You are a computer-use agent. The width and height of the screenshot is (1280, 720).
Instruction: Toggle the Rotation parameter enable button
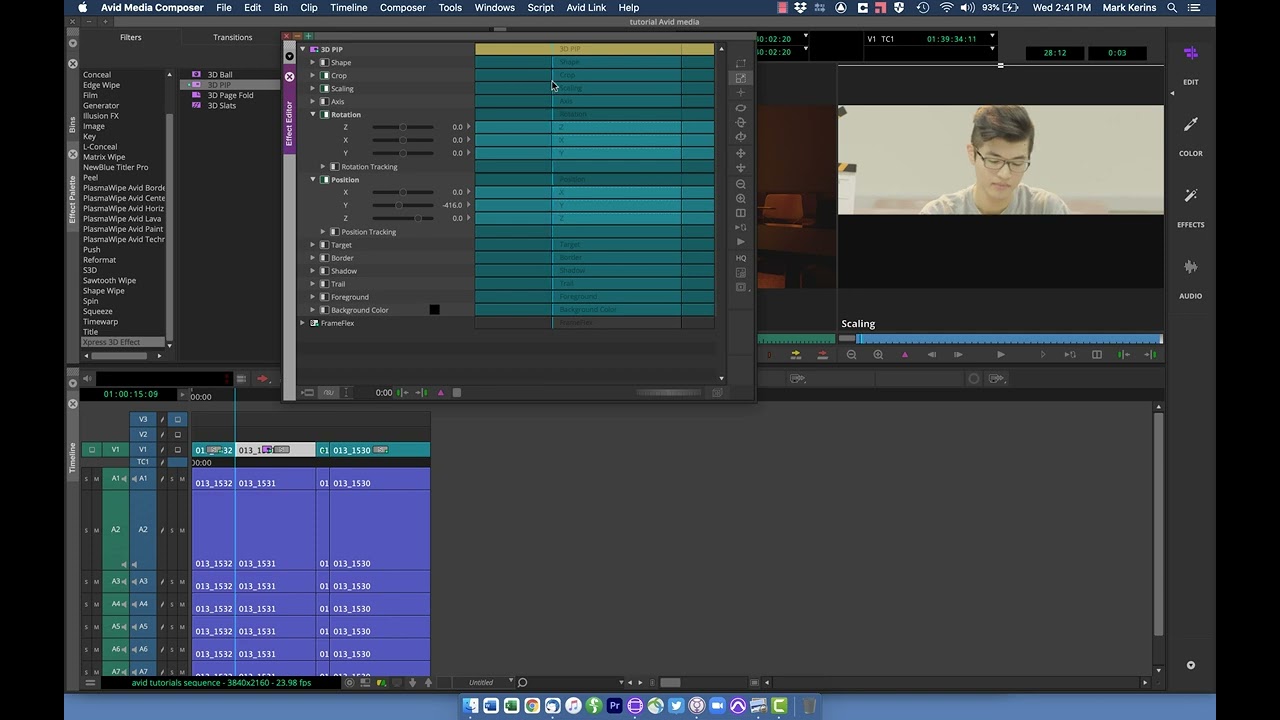click(324, 115)
